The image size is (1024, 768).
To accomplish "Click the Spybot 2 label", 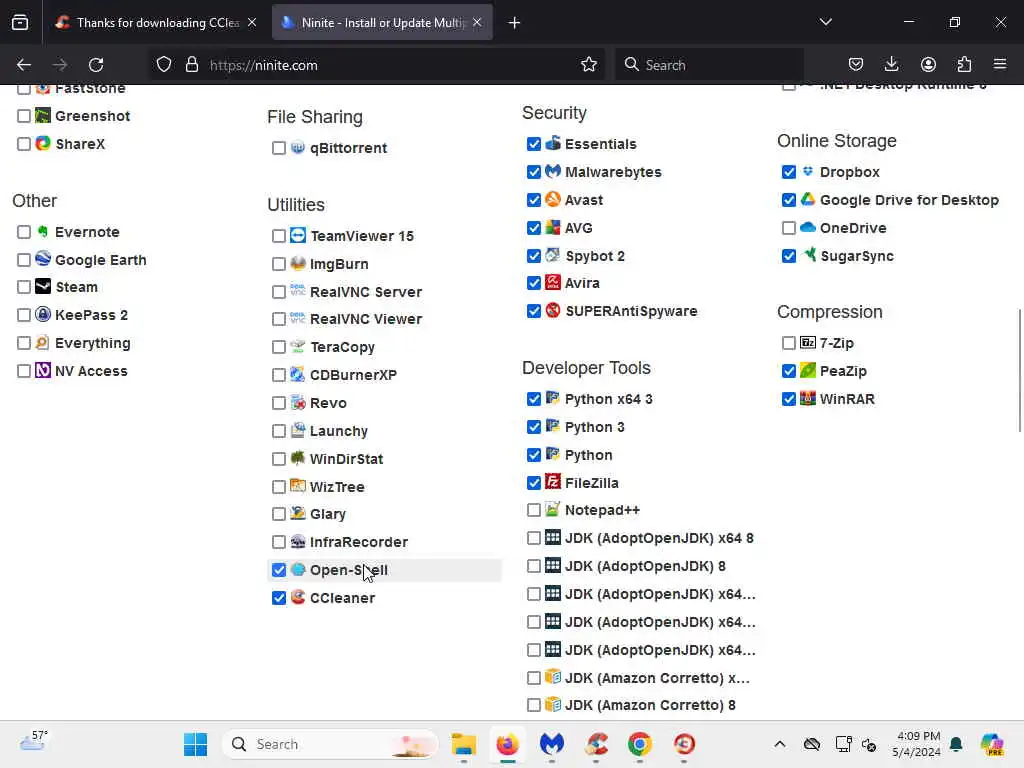I will [595, 256].
